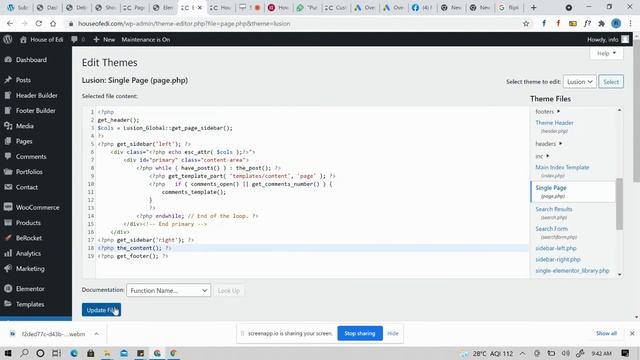Open the Posts menu item
The height and width of the screenshot is (360, 640).
[x=23, y=80]
